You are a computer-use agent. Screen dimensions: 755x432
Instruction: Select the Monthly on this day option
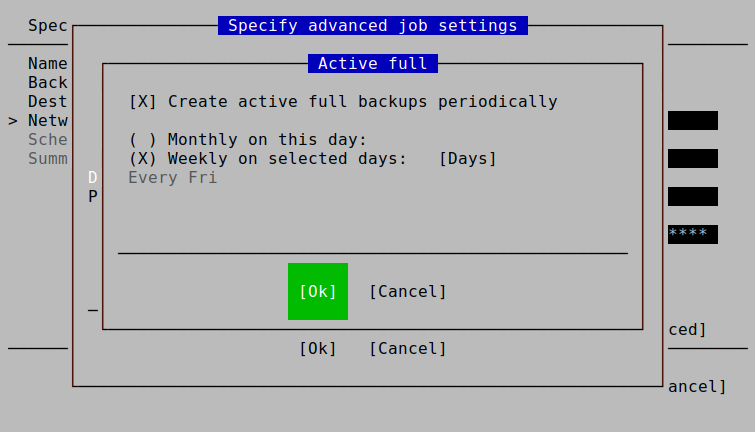143,139
